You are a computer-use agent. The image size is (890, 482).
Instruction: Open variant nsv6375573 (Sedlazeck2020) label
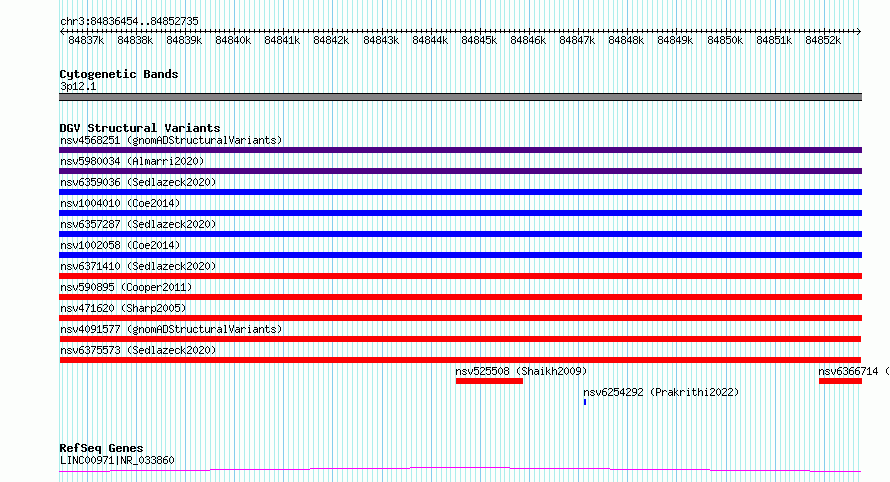[x=138, y=350]
